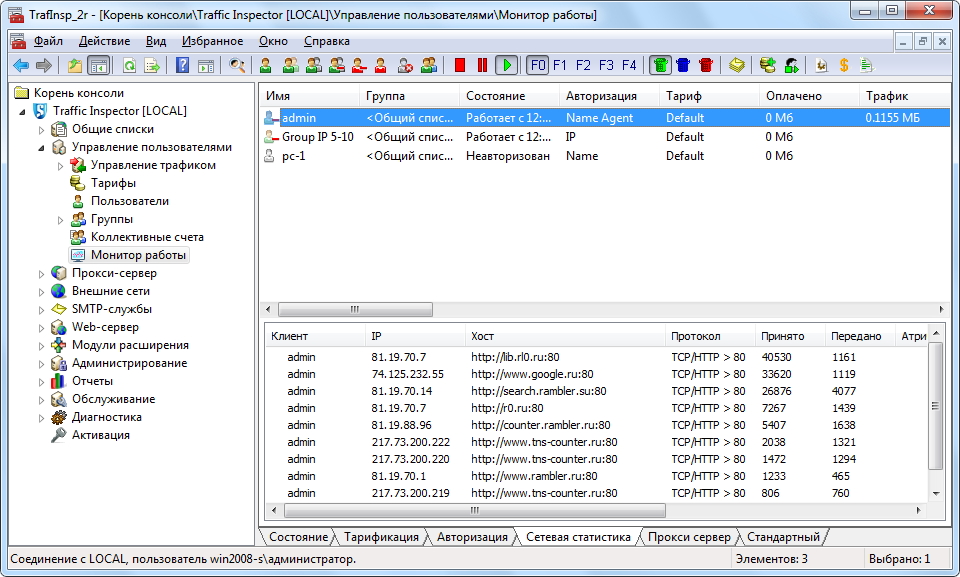Sort connections by the Протокол column header
Screen dimensions: 960x577
pyautogui.click(x=710, y=336)
